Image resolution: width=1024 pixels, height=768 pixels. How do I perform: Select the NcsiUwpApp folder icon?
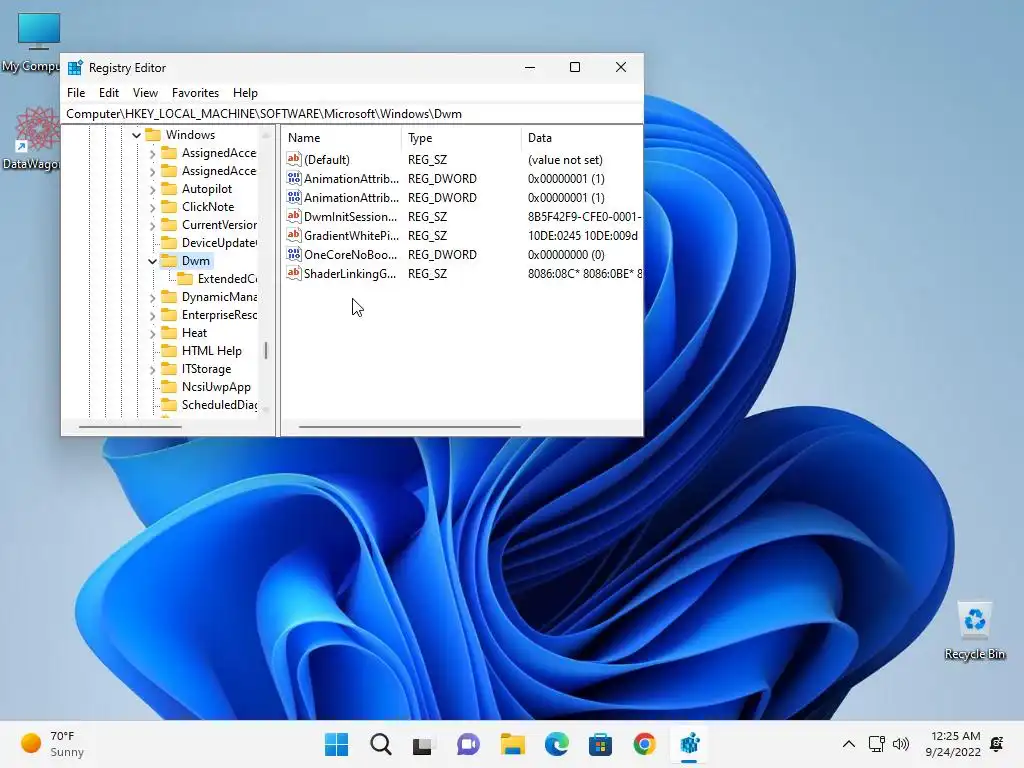(x=169, y=387)
